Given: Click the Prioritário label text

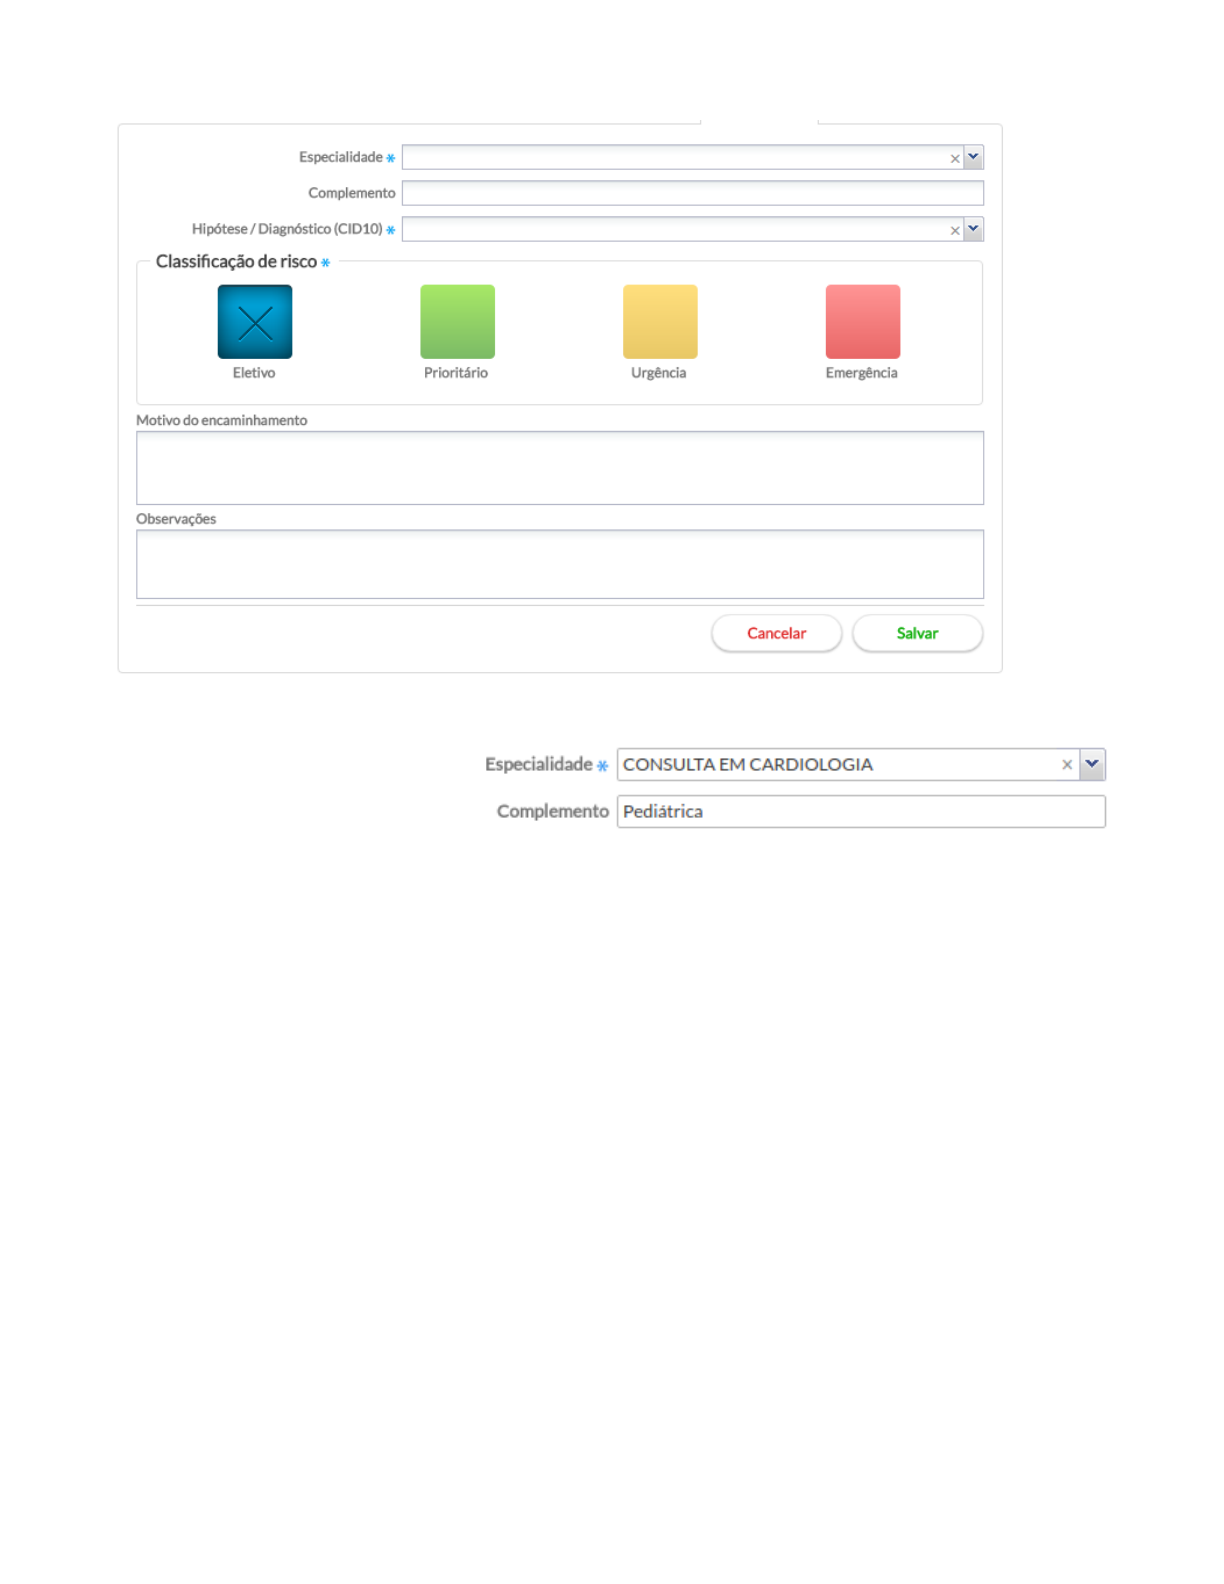Looking at the screenshot, I should pos(456,373).
